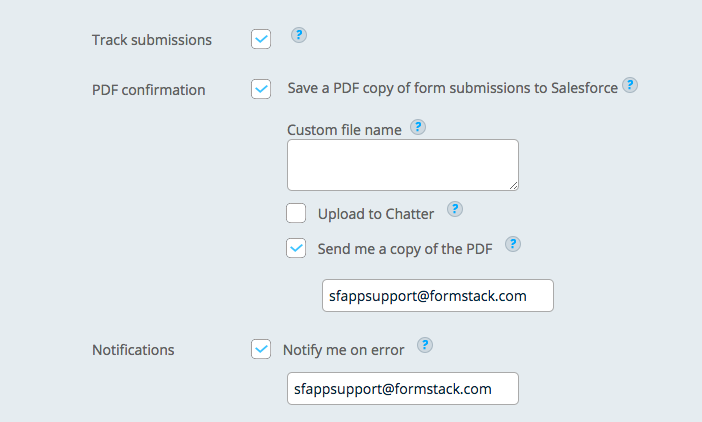
Task: Click help icon next to Send me a copy
Action: [x=513, y=244]
